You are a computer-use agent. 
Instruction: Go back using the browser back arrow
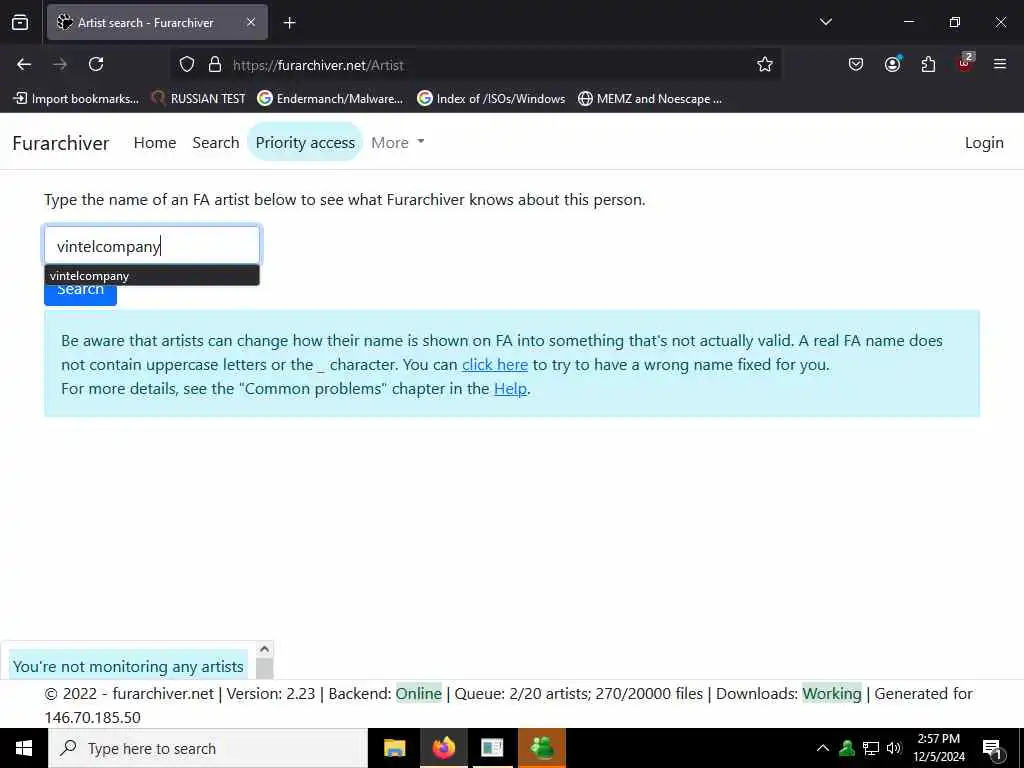tap(24, 64)
